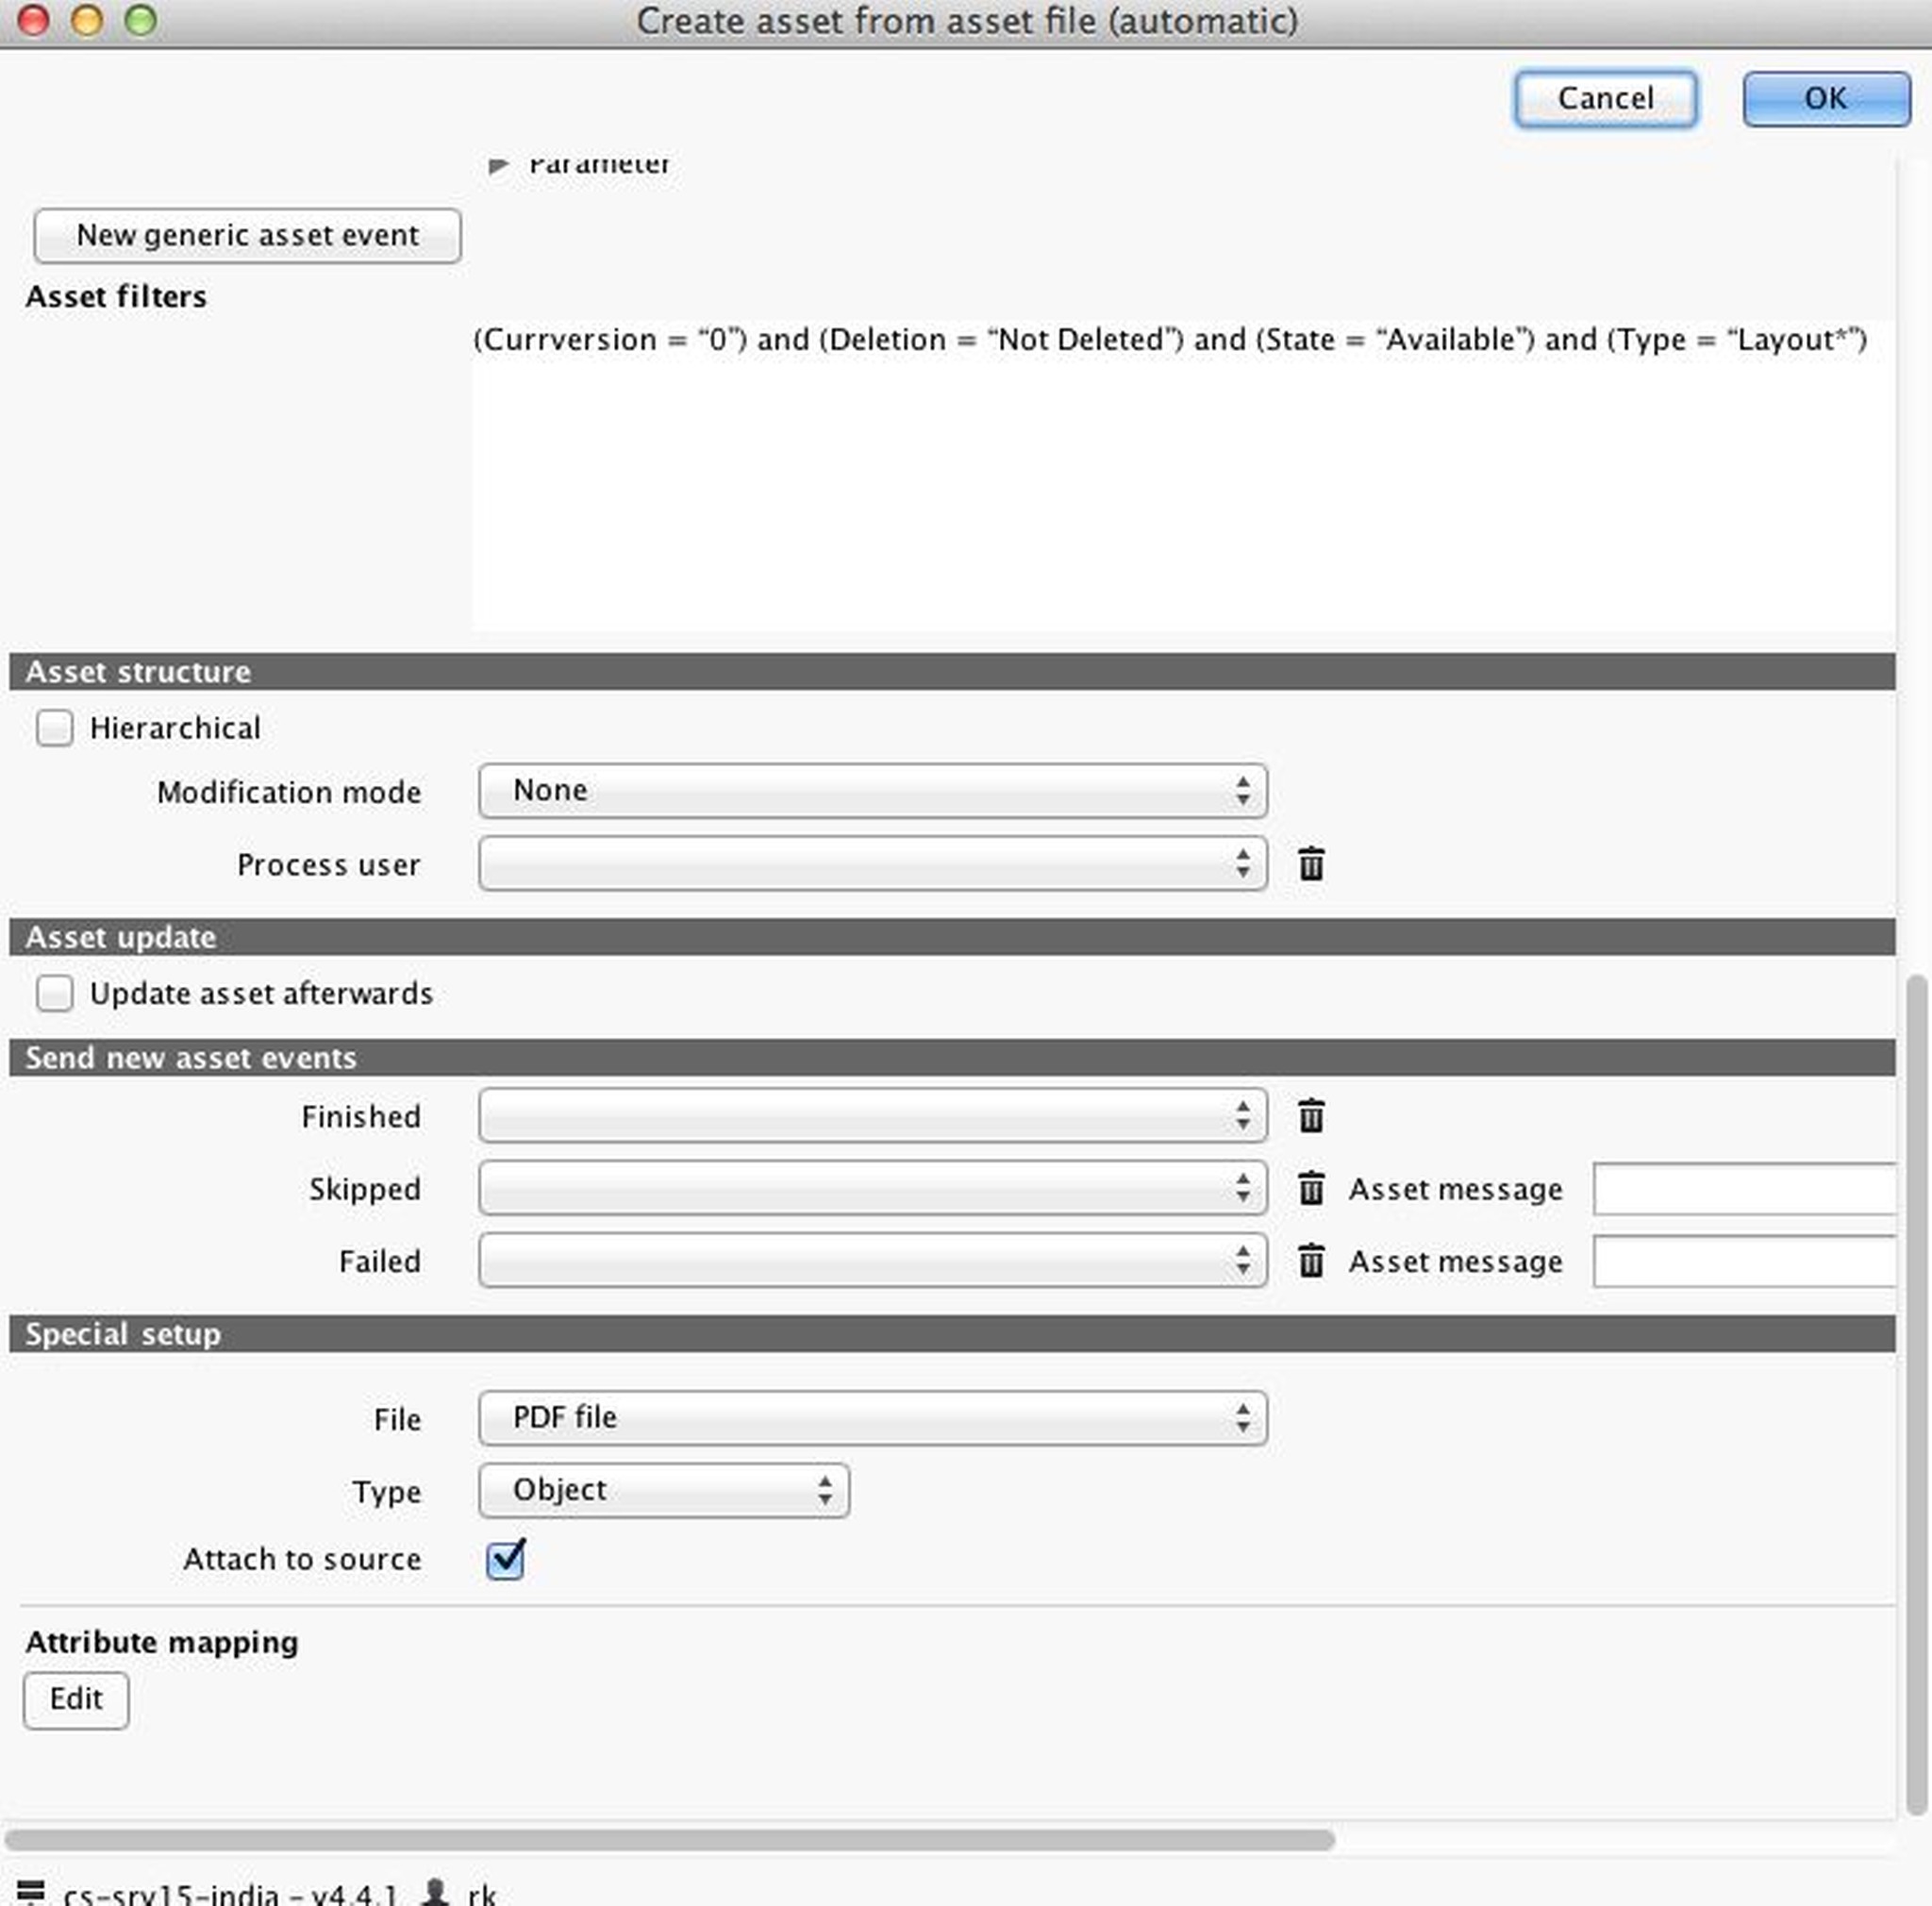1932x1906 pixels.
Task: Click the server icon beside cs-srv15-india
Action: click(x=33, y=1888)
